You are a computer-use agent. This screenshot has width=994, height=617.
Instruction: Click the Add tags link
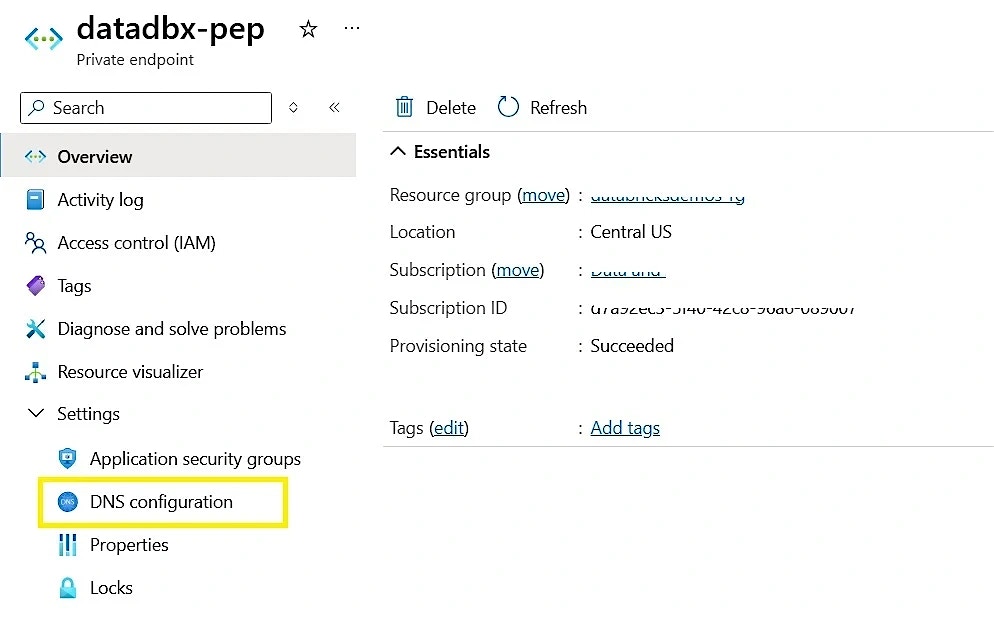625,428
